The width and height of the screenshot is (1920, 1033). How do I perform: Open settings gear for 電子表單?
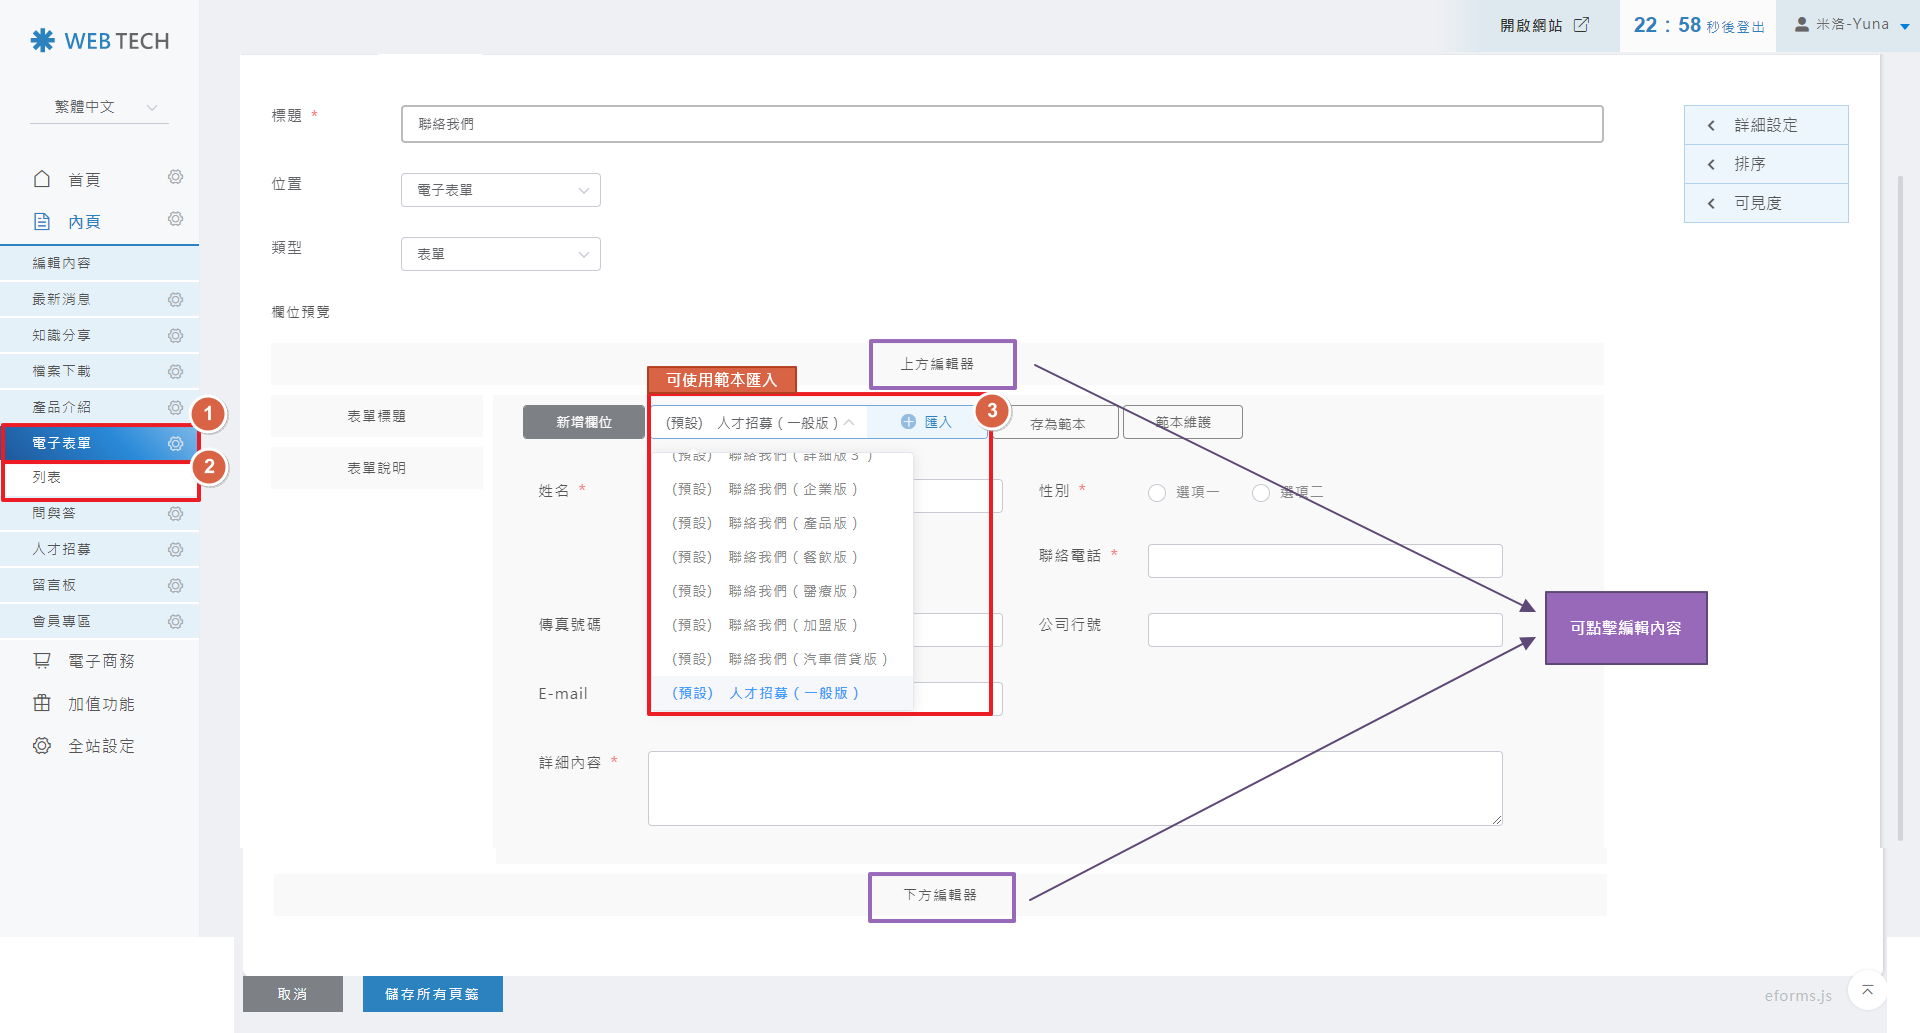[x=175, y=444]
